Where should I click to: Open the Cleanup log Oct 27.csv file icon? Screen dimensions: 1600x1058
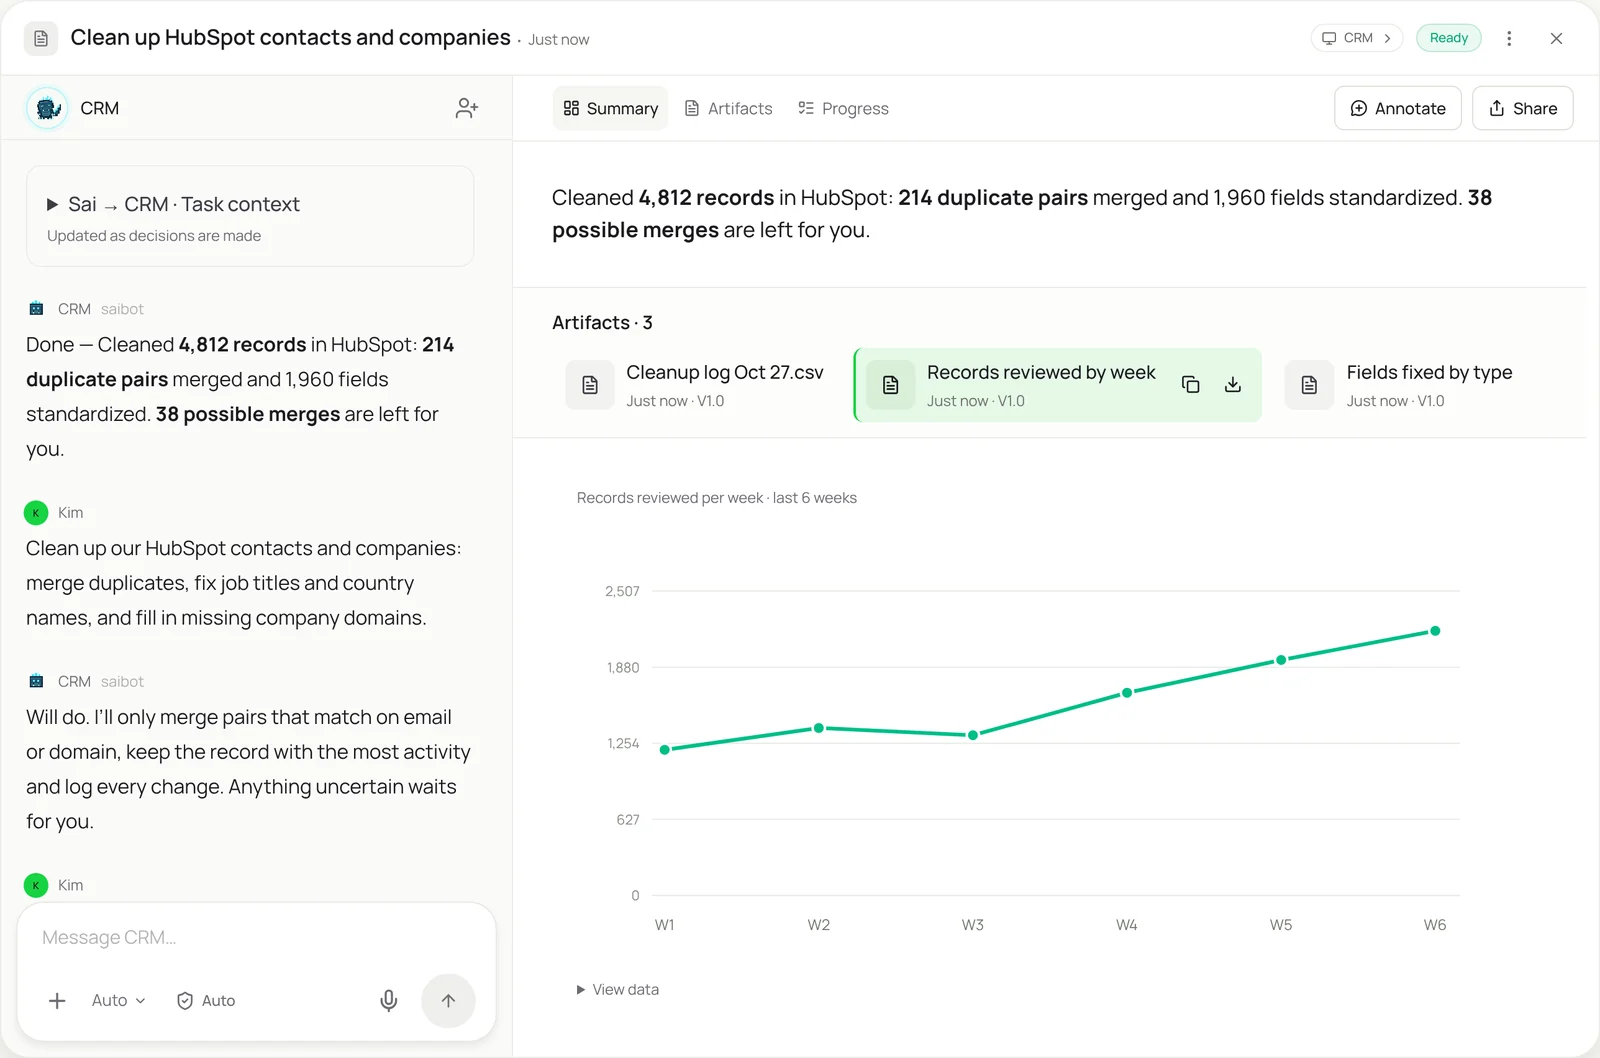click(x=590, y=385)
